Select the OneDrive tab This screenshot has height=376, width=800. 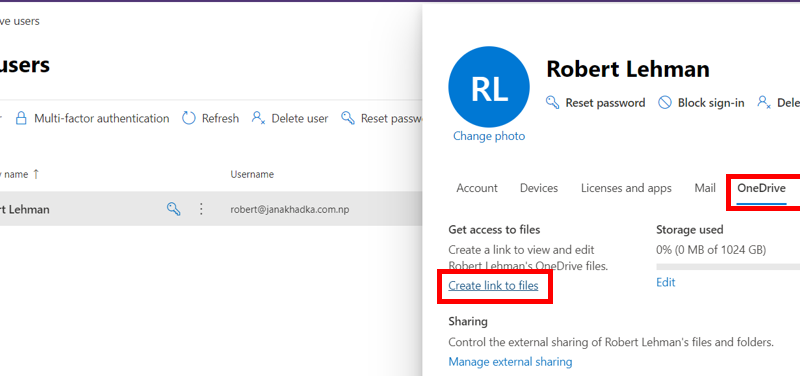pos(761,188)
